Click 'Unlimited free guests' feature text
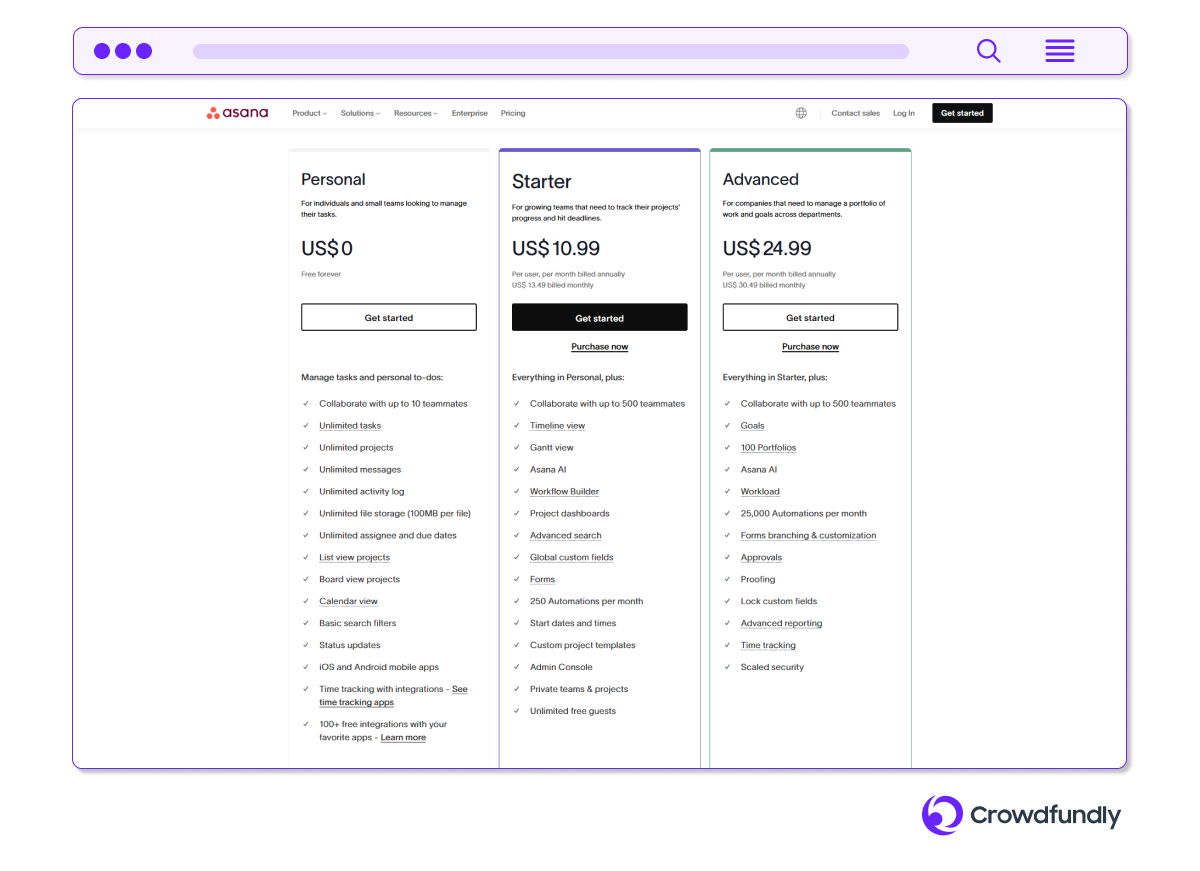 pyautogui.click(x=573, y=712)
